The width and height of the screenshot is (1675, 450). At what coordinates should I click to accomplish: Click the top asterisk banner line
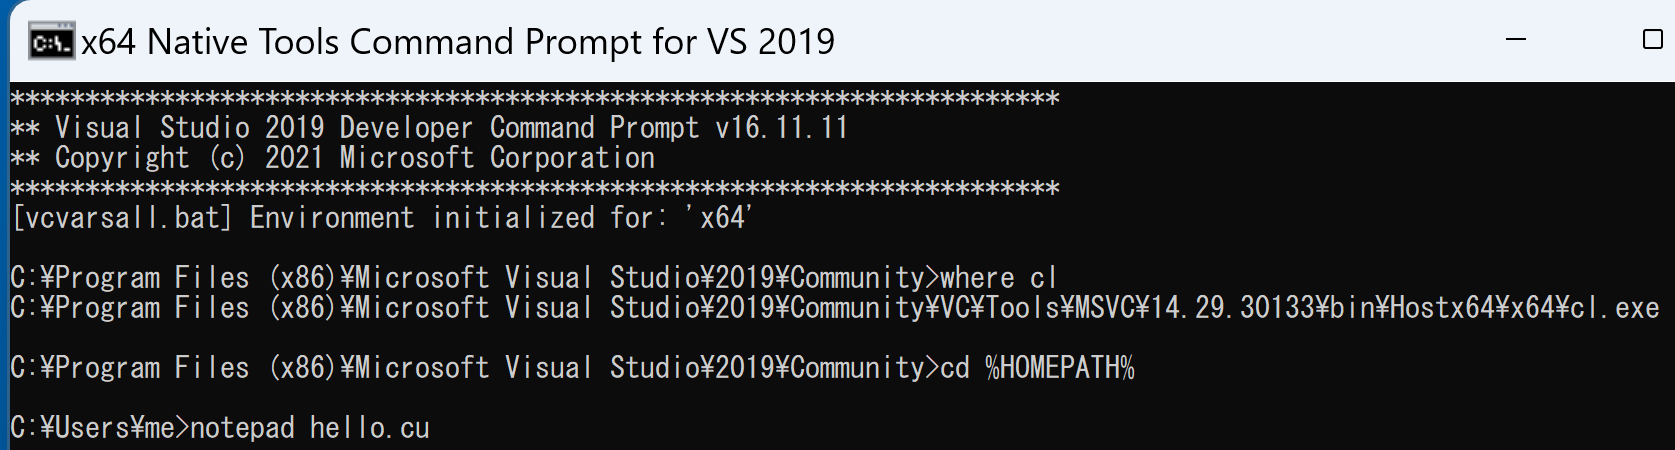click(x=535, y=98)
